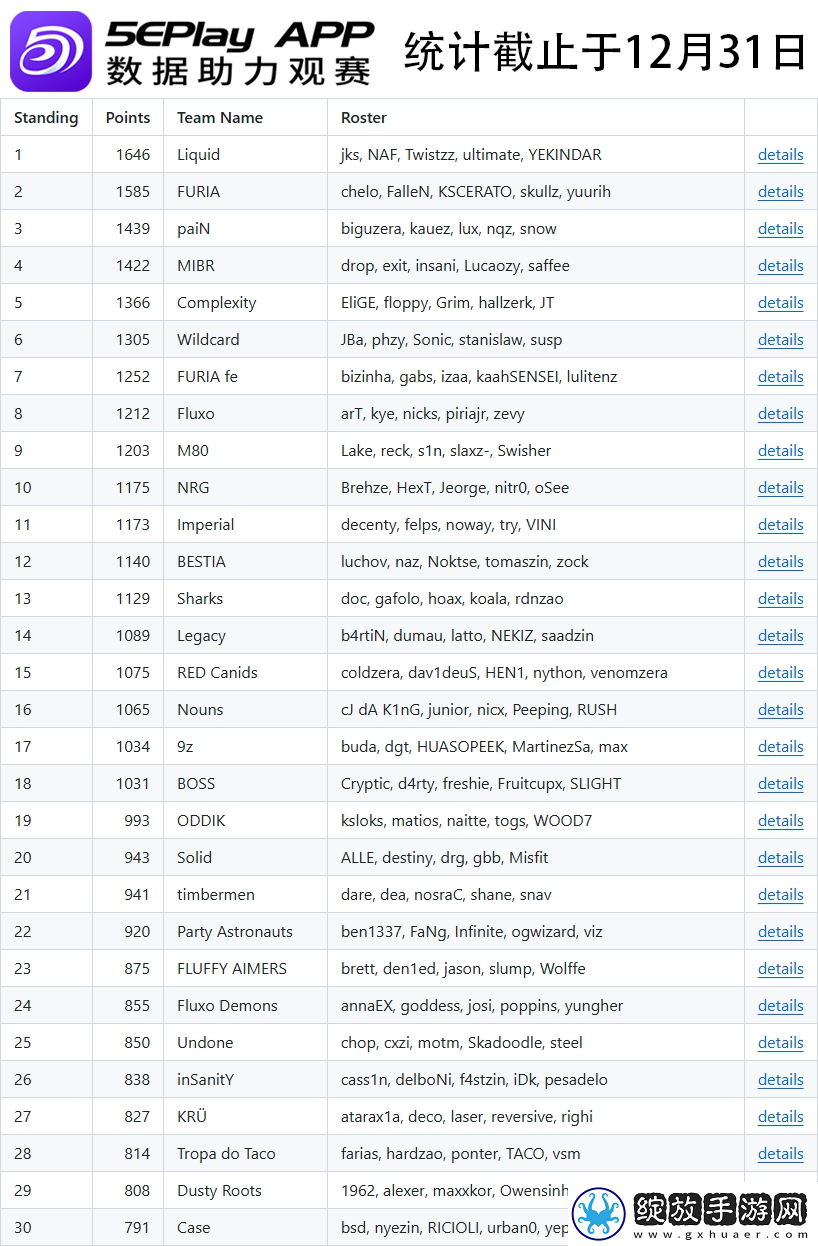Click points value 1422
The width and height of the screenshot is (818, 1246).
point(132,266)
